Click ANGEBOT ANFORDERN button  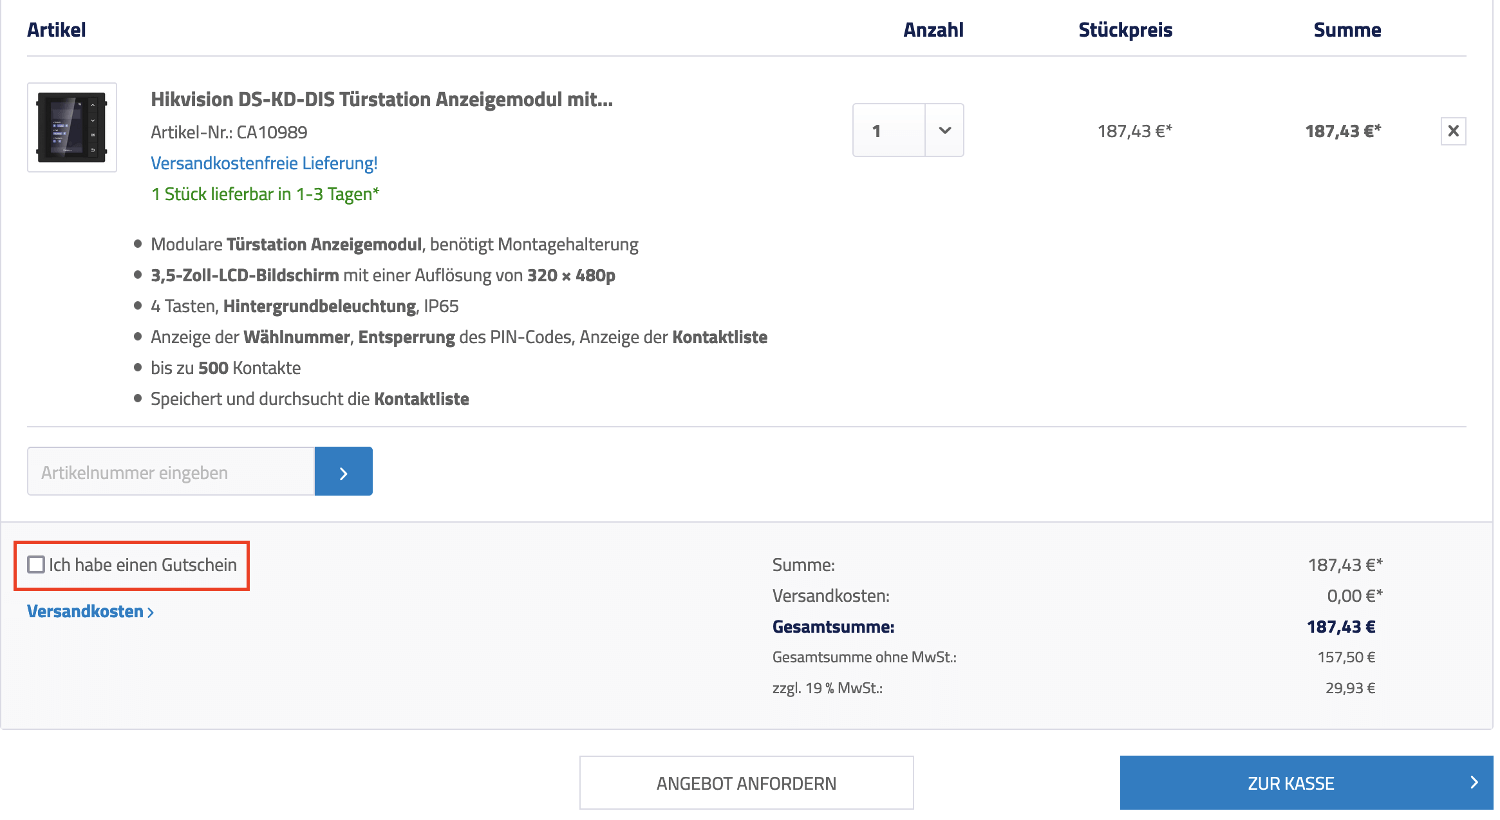(x=746, y=783)
